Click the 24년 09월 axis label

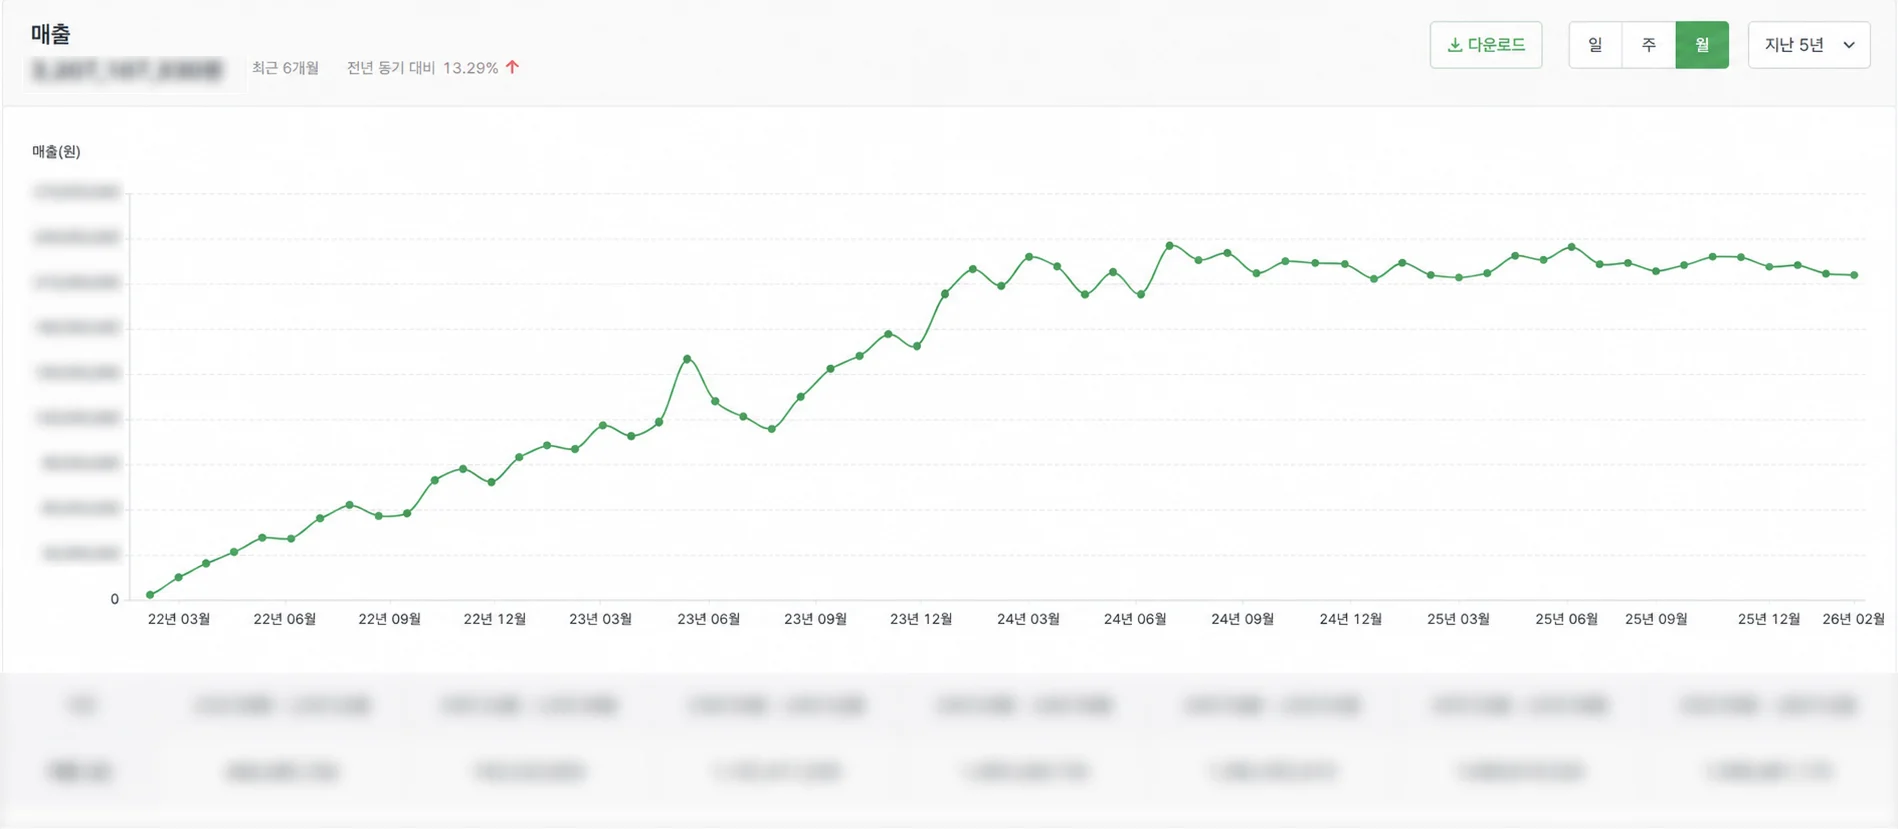coord(1242,619)
